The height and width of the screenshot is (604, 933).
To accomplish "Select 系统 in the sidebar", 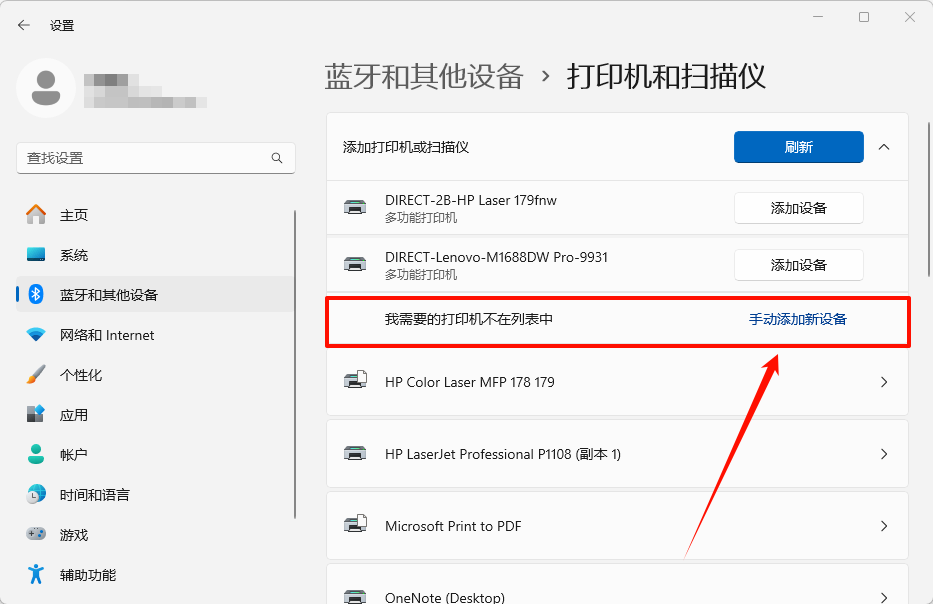I will [74, 255].
